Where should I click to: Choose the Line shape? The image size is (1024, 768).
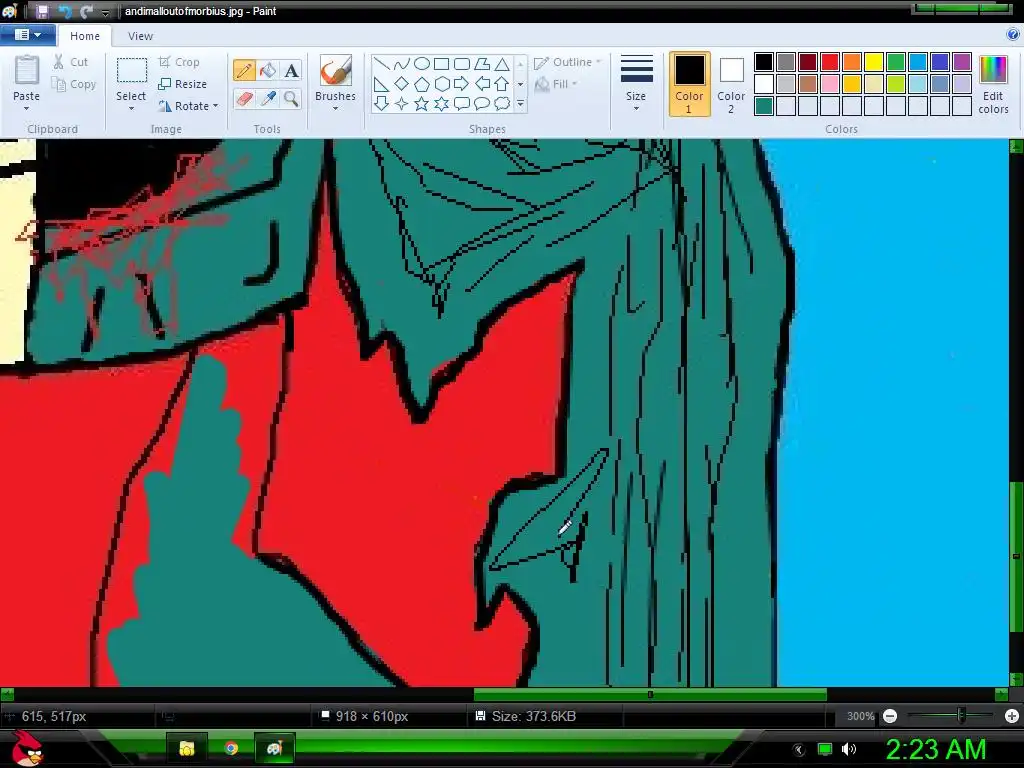tap(382, 63)
